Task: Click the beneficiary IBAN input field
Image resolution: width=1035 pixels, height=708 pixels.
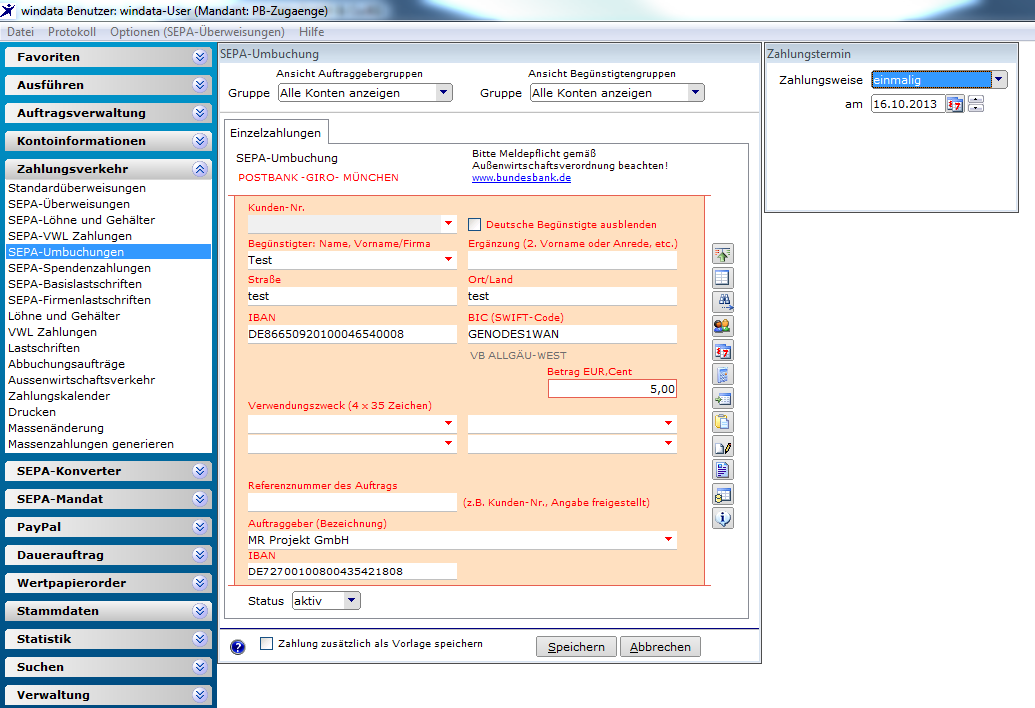Action: point(352,334)
